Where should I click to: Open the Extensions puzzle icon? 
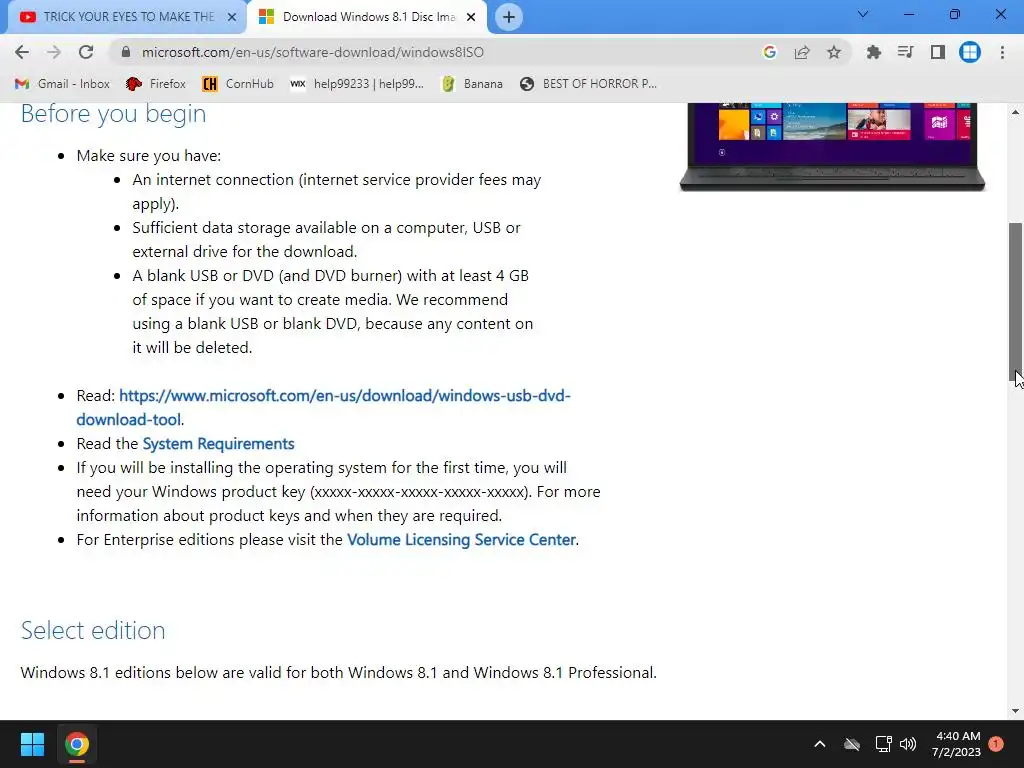(x=873, y=52)
